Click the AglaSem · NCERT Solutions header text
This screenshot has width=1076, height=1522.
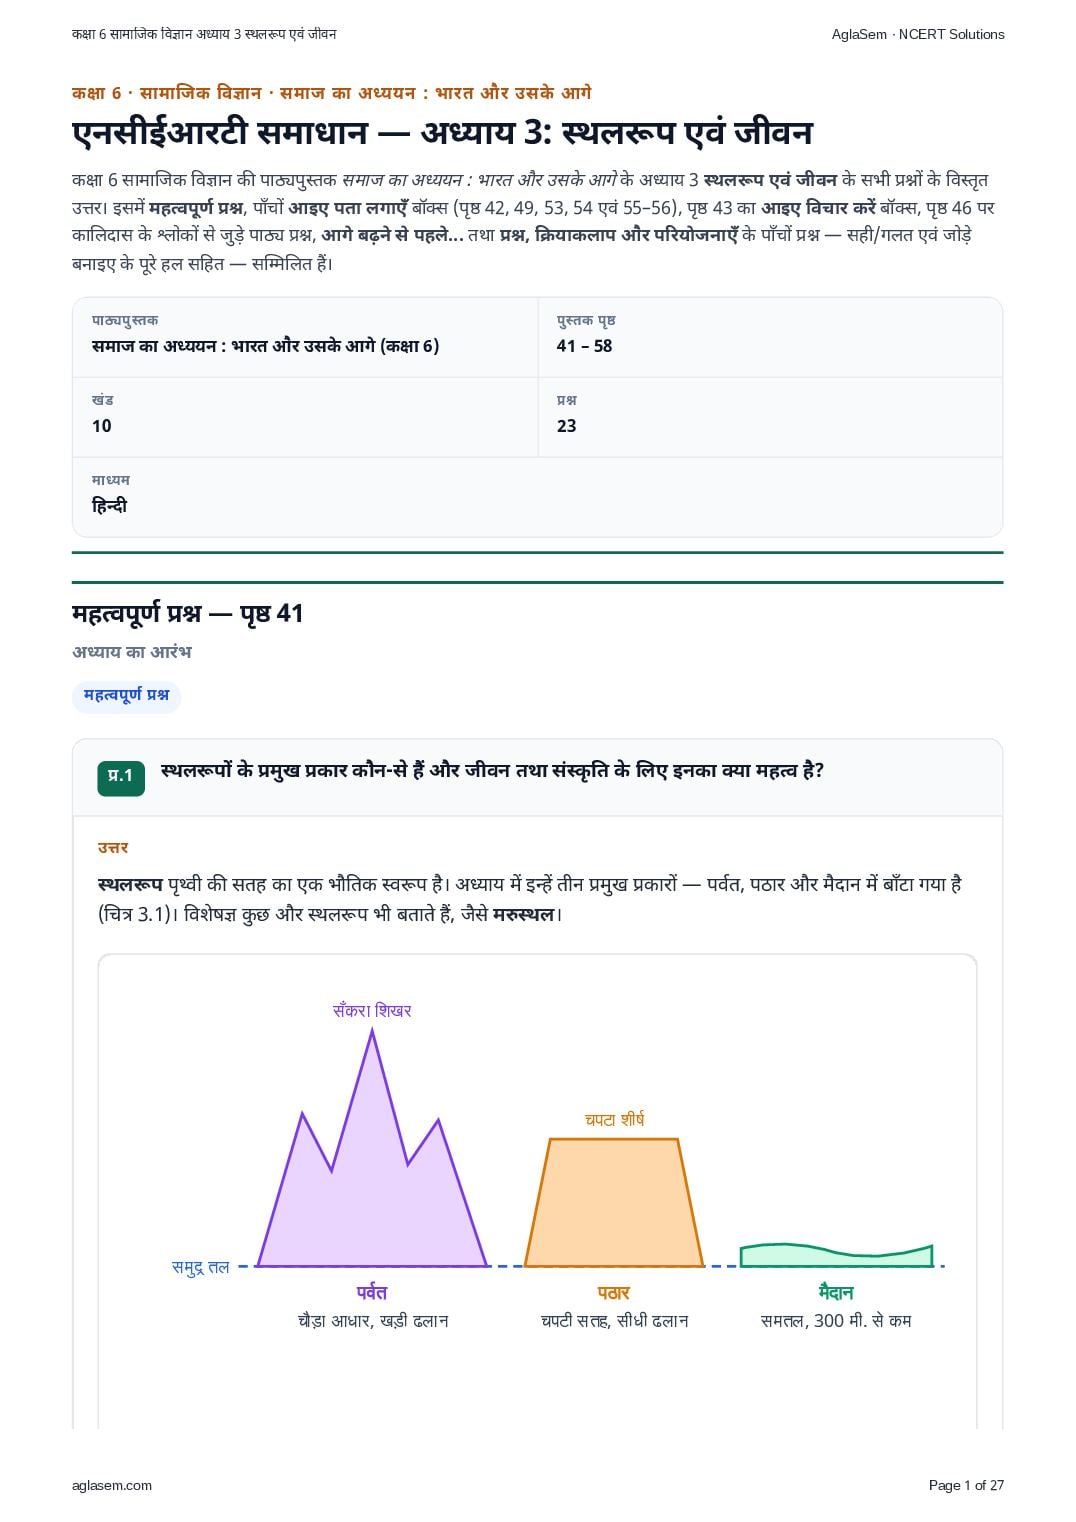coord(918,34)
